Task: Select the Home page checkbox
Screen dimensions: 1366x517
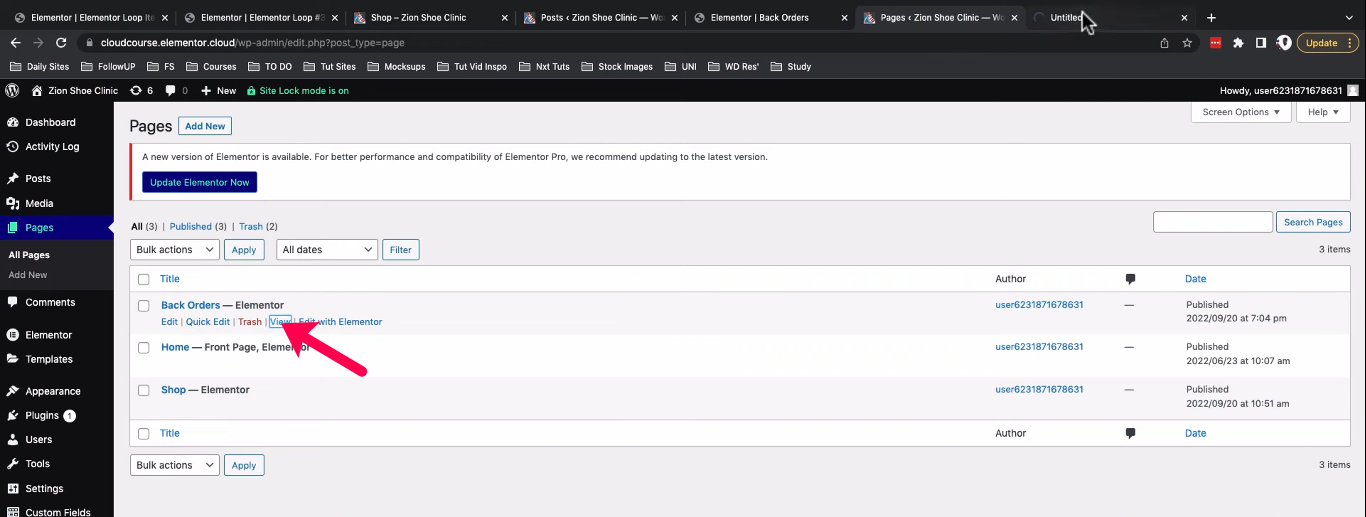Action: click(x=143, y=347)
